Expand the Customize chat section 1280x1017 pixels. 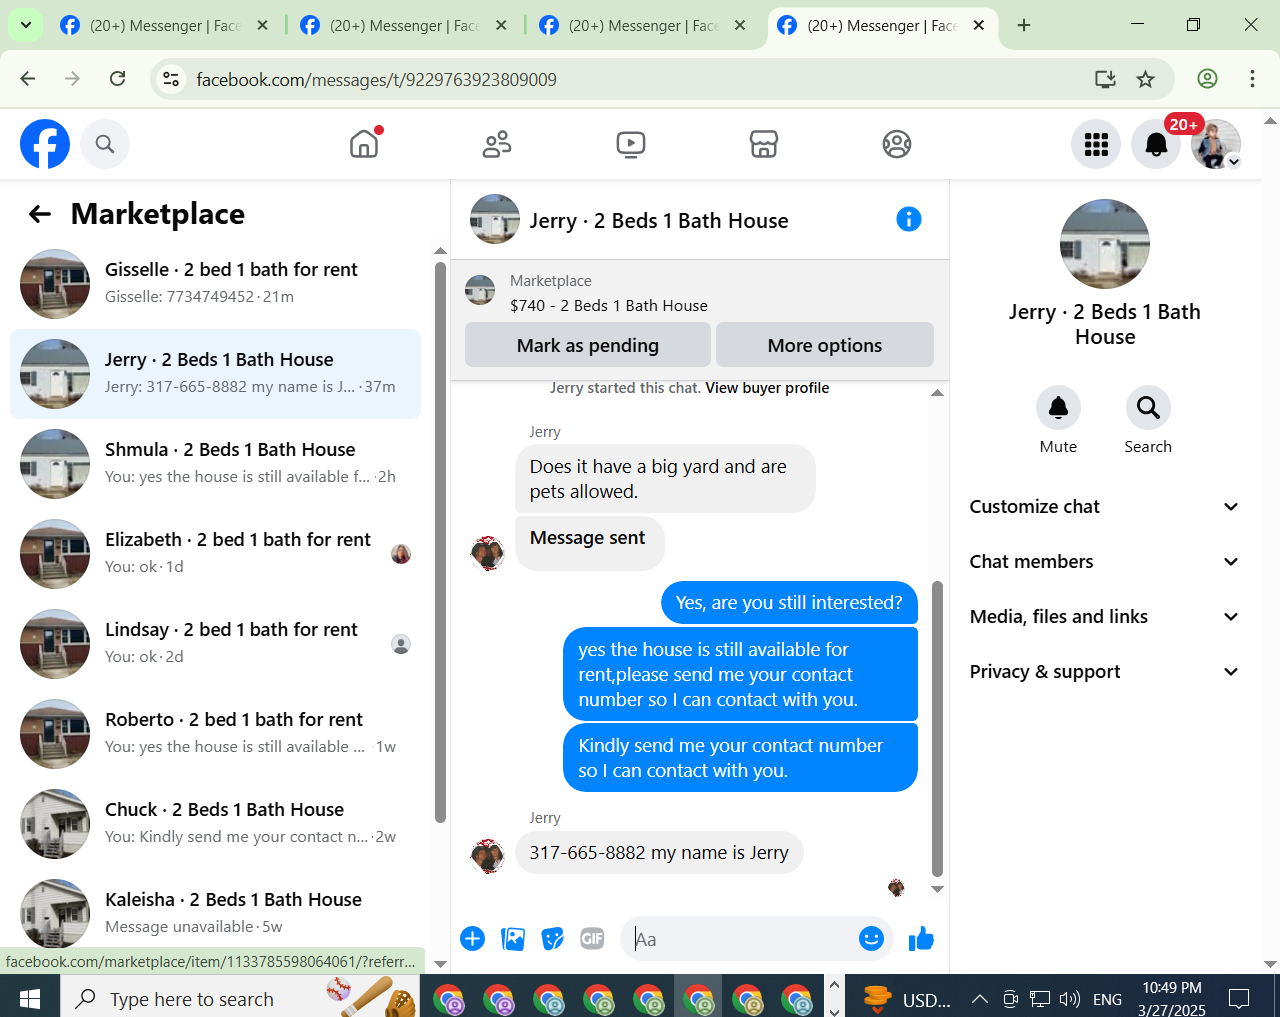(x=1104, y=507)
